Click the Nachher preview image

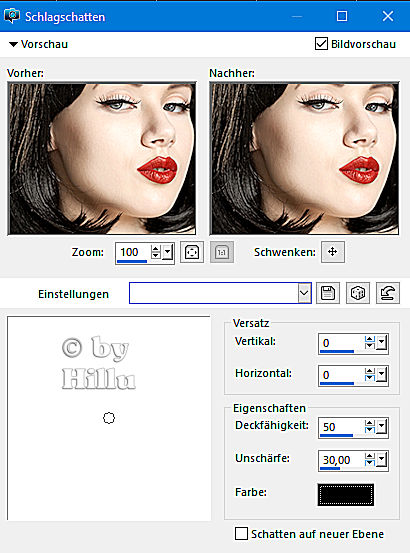[x=304, y=158]
